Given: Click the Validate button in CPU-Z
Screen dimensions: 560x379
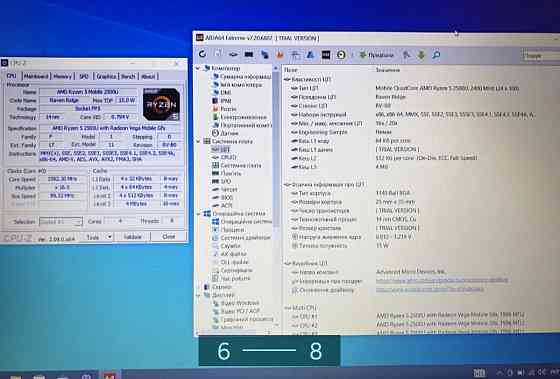Looking at the screenshot, I should click(132, 237).
